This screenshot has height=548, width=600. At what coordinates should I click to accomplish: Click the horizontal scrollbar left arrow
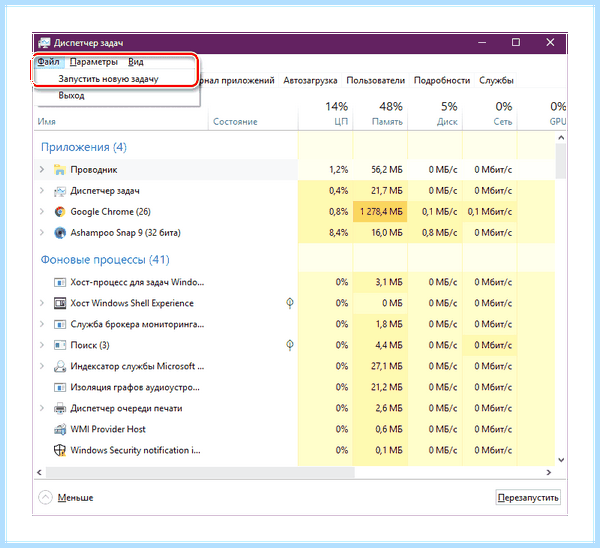coord(39,473)
